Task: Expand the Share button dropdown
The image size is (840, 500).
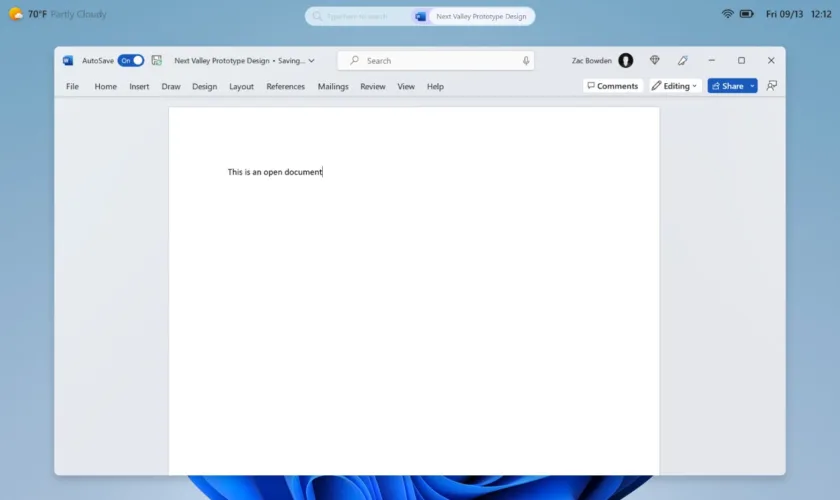Action: 752,86
